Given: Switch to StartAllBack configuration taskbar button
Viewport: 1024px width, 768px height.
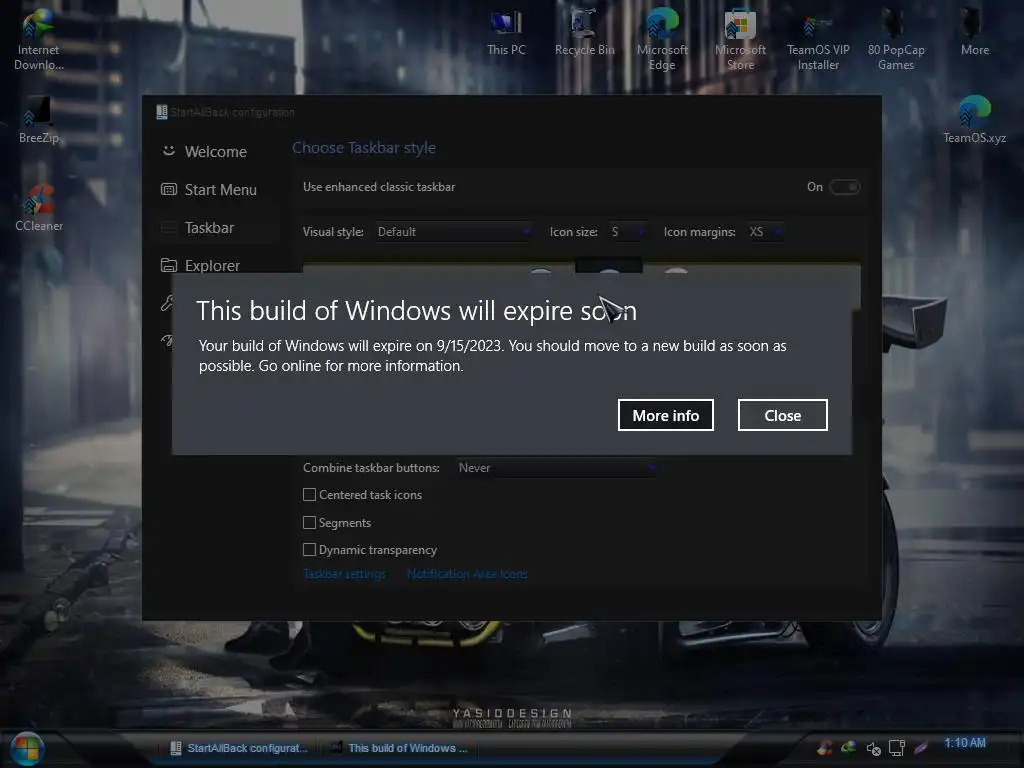Looking at the screenshot, I should point(238,748).
